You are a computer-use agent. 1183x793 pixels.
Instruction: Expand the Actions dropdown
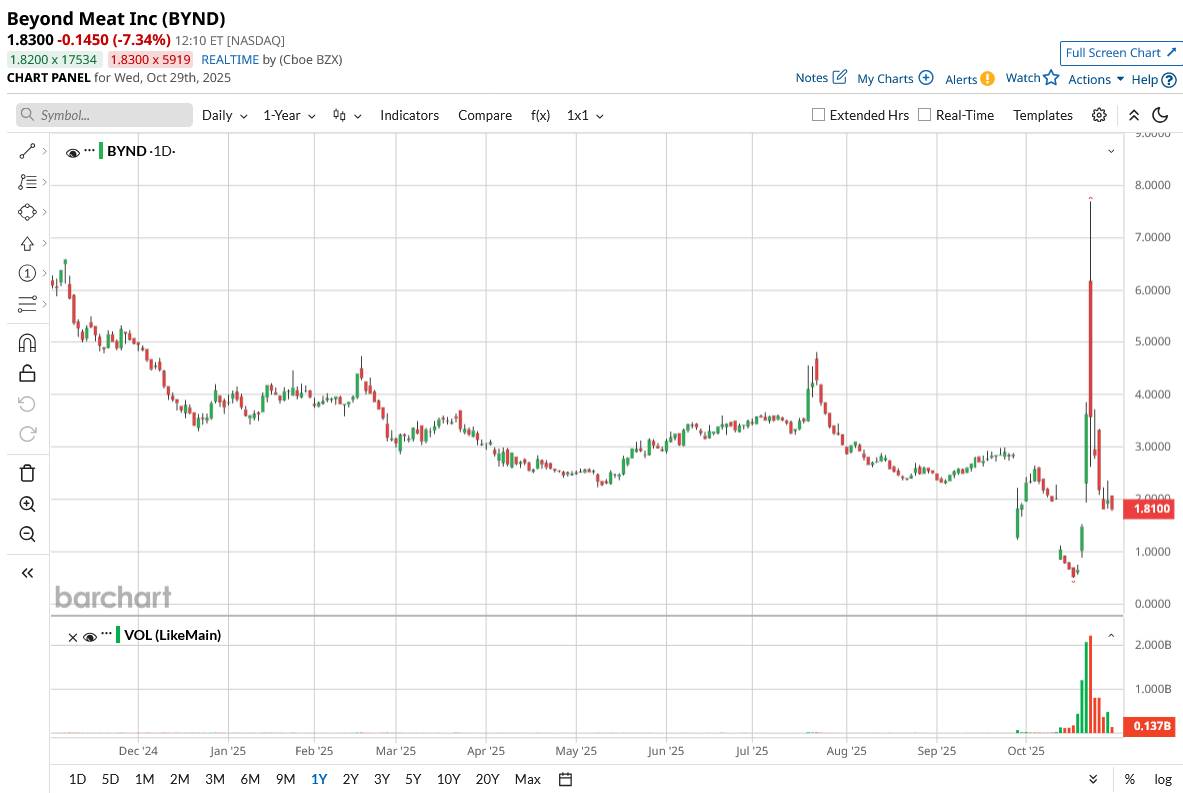(1096, 79)
